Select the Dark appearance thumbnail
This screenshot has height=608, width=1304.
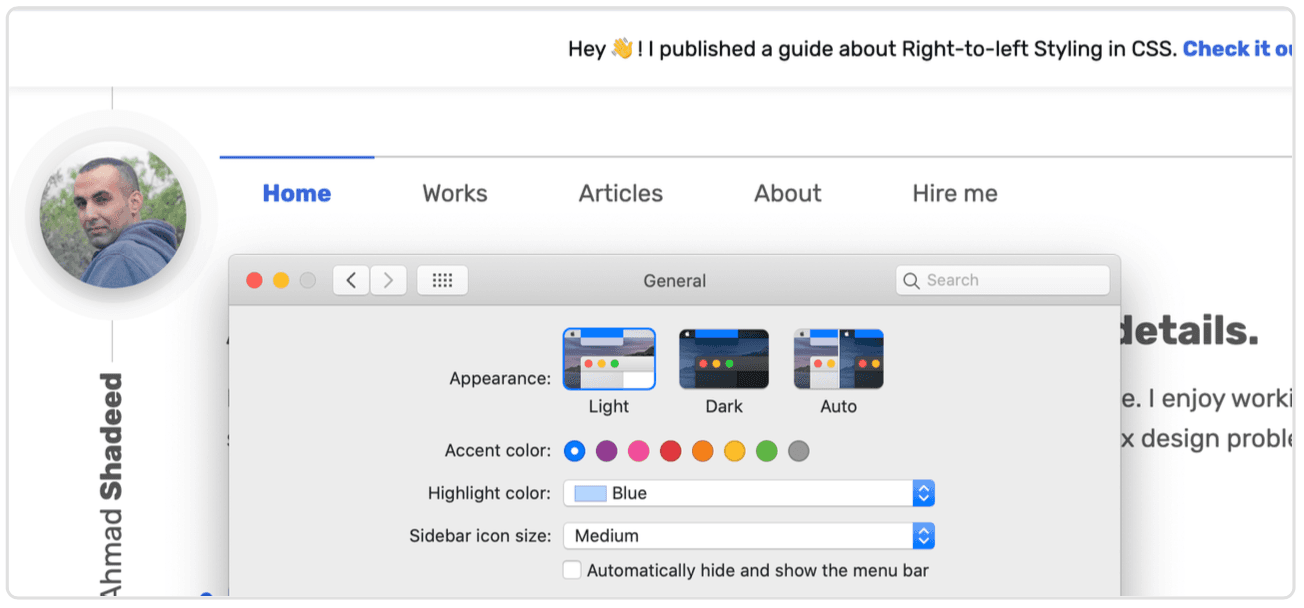tap(724, 359)
